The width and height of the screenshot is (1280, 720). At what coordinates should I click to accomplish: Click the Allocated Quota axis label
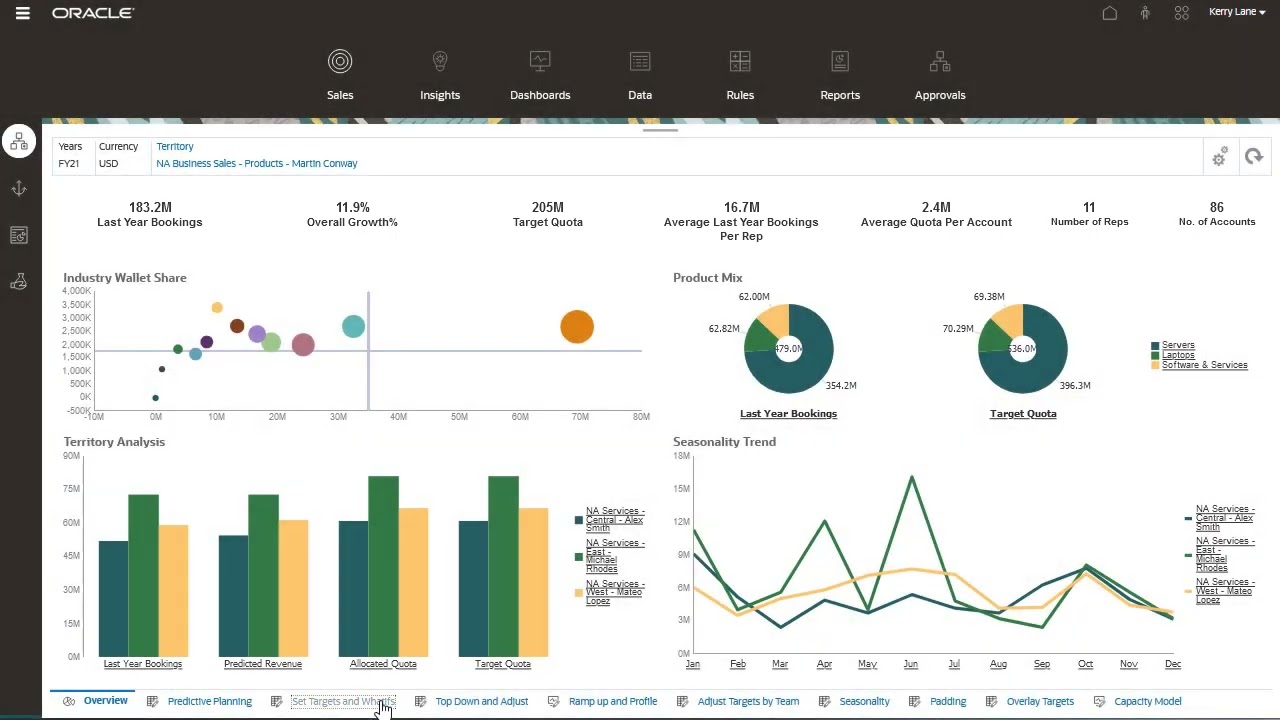click(383, 664)
